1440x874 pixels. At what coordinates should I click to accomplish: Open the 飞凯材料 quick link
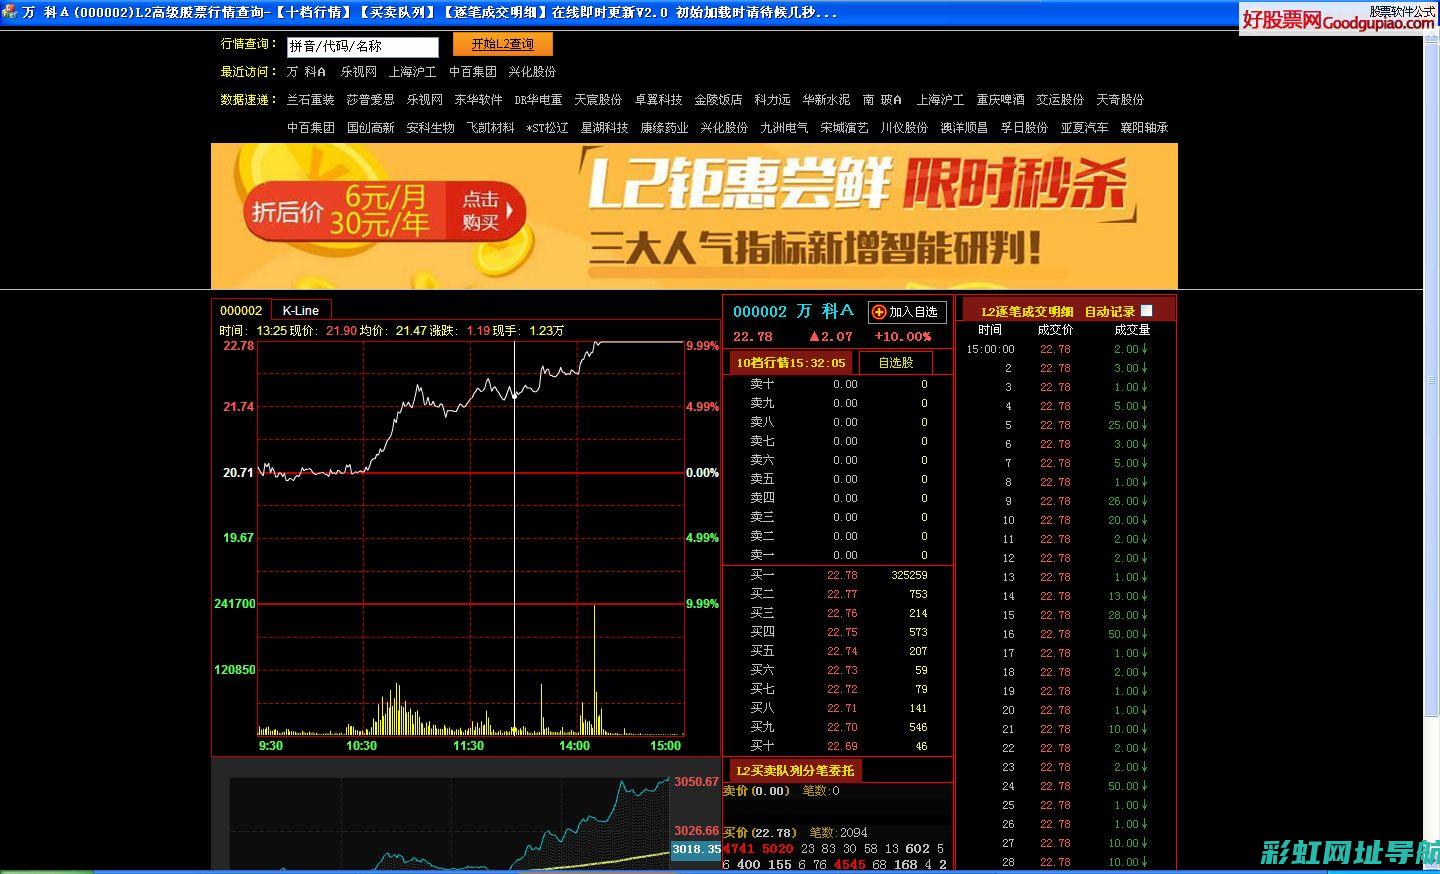[x=490, y=128]
